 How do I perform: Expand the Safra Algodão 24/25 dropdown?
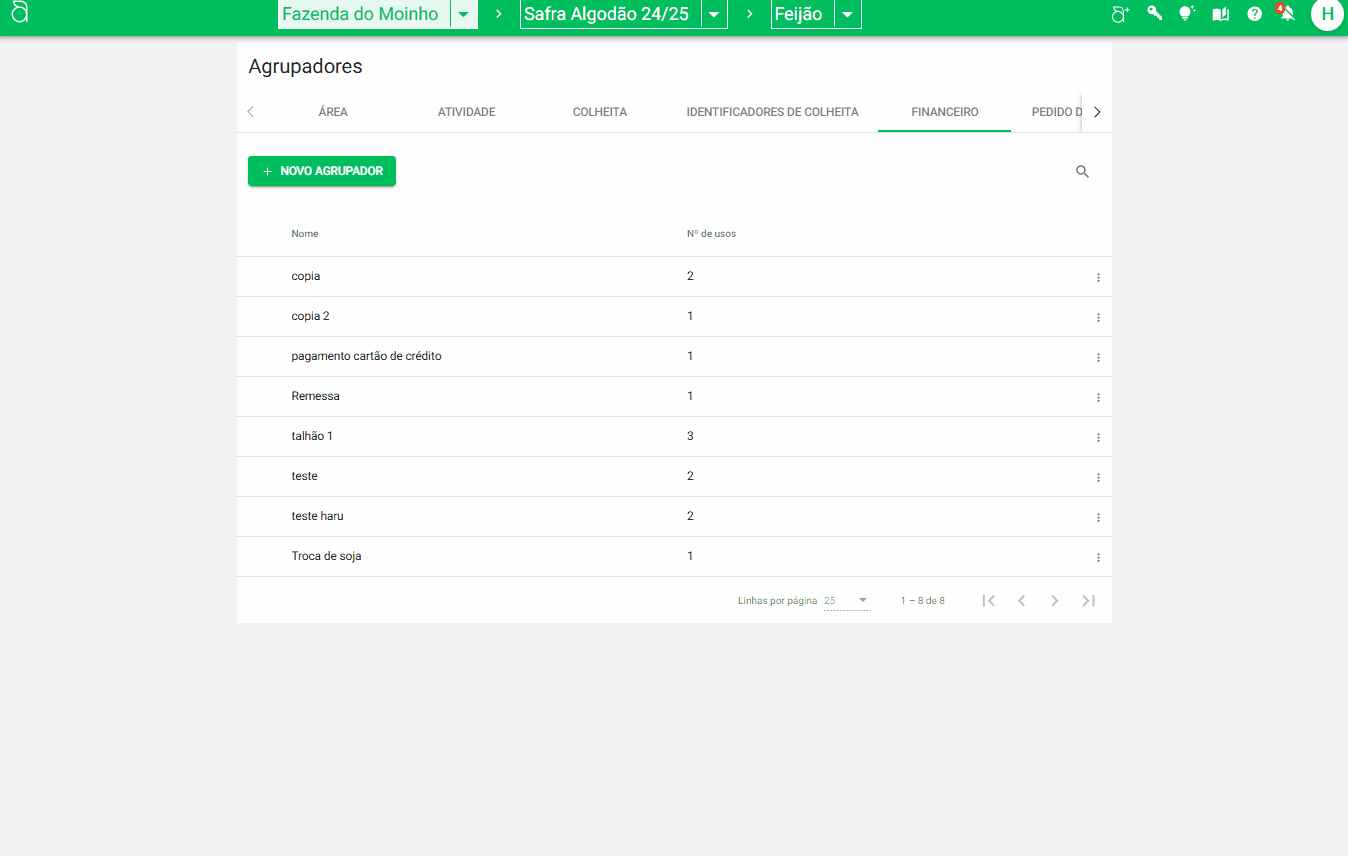tap(714, 15)
